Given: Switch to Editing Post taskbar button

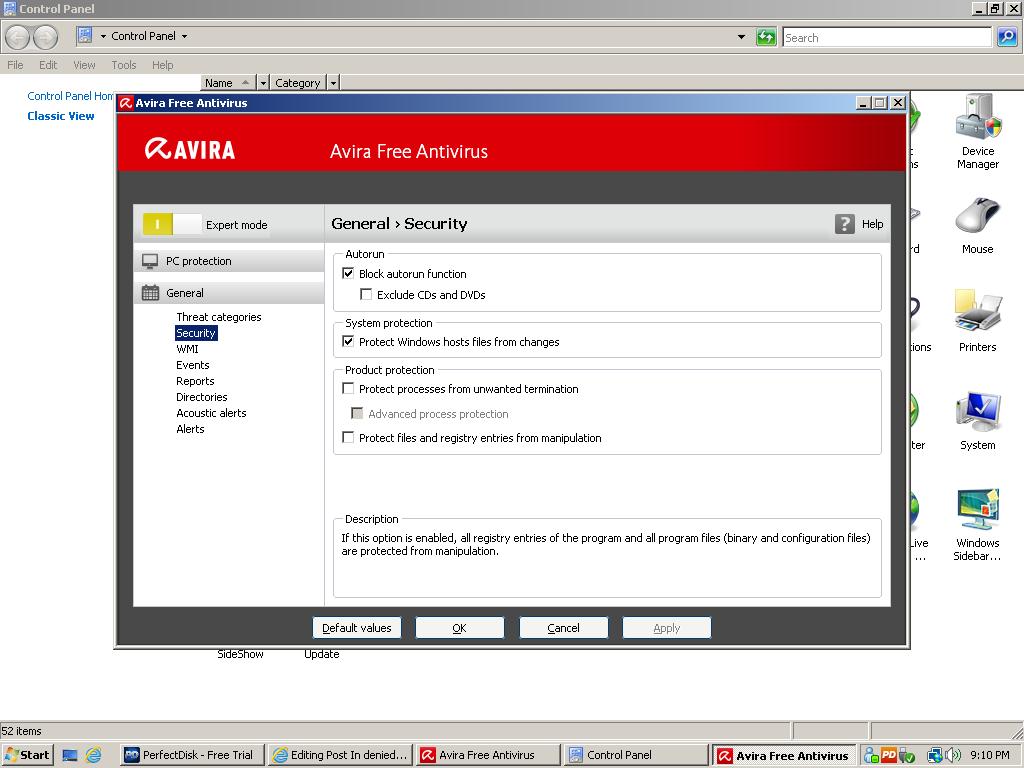Looking at the screenshot, I should pos(342,755).
